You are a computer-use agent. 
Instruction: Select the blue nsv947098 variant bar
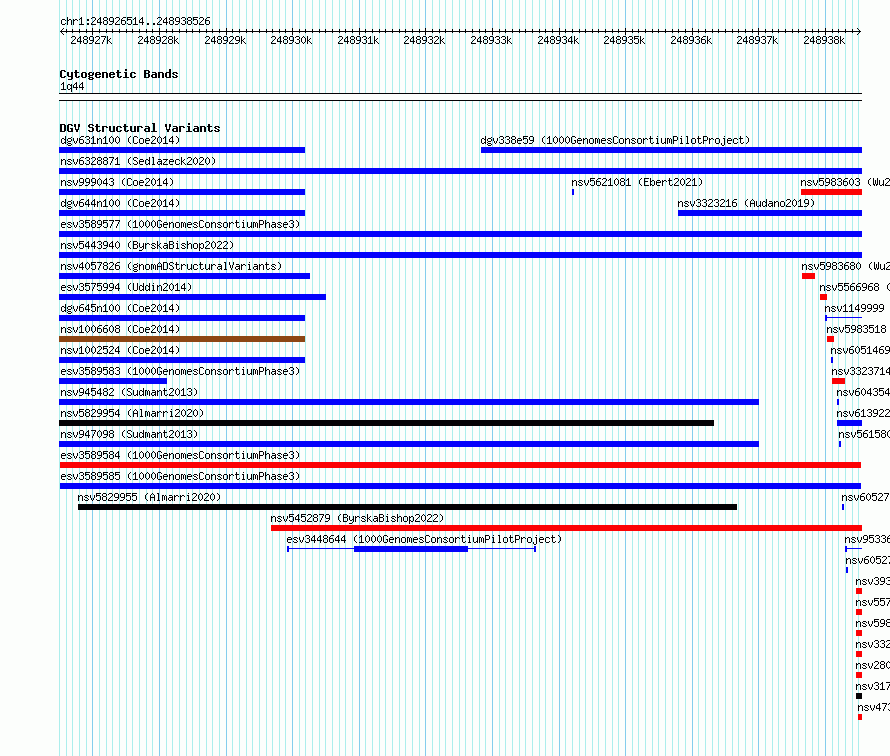(x=409, y=444)
